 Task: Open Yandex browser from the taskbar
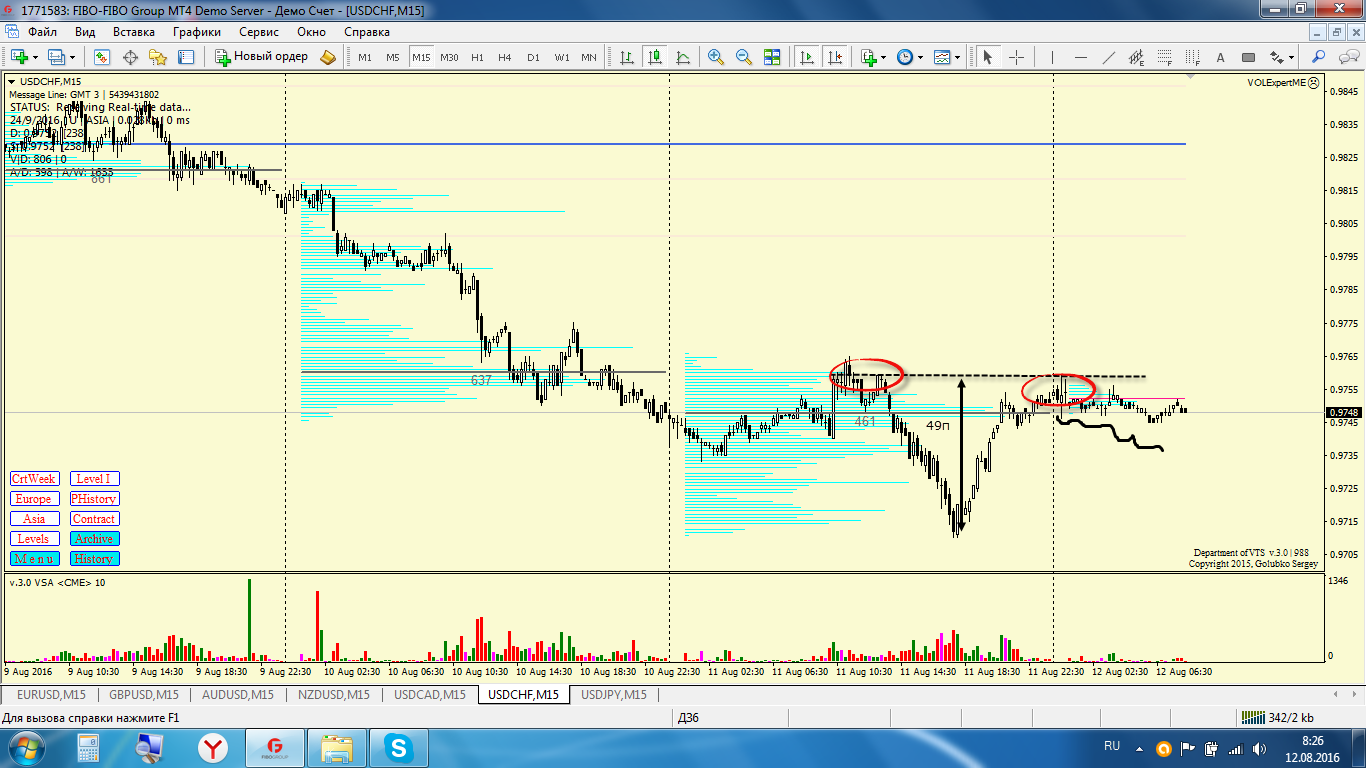[x=212, y=747]
